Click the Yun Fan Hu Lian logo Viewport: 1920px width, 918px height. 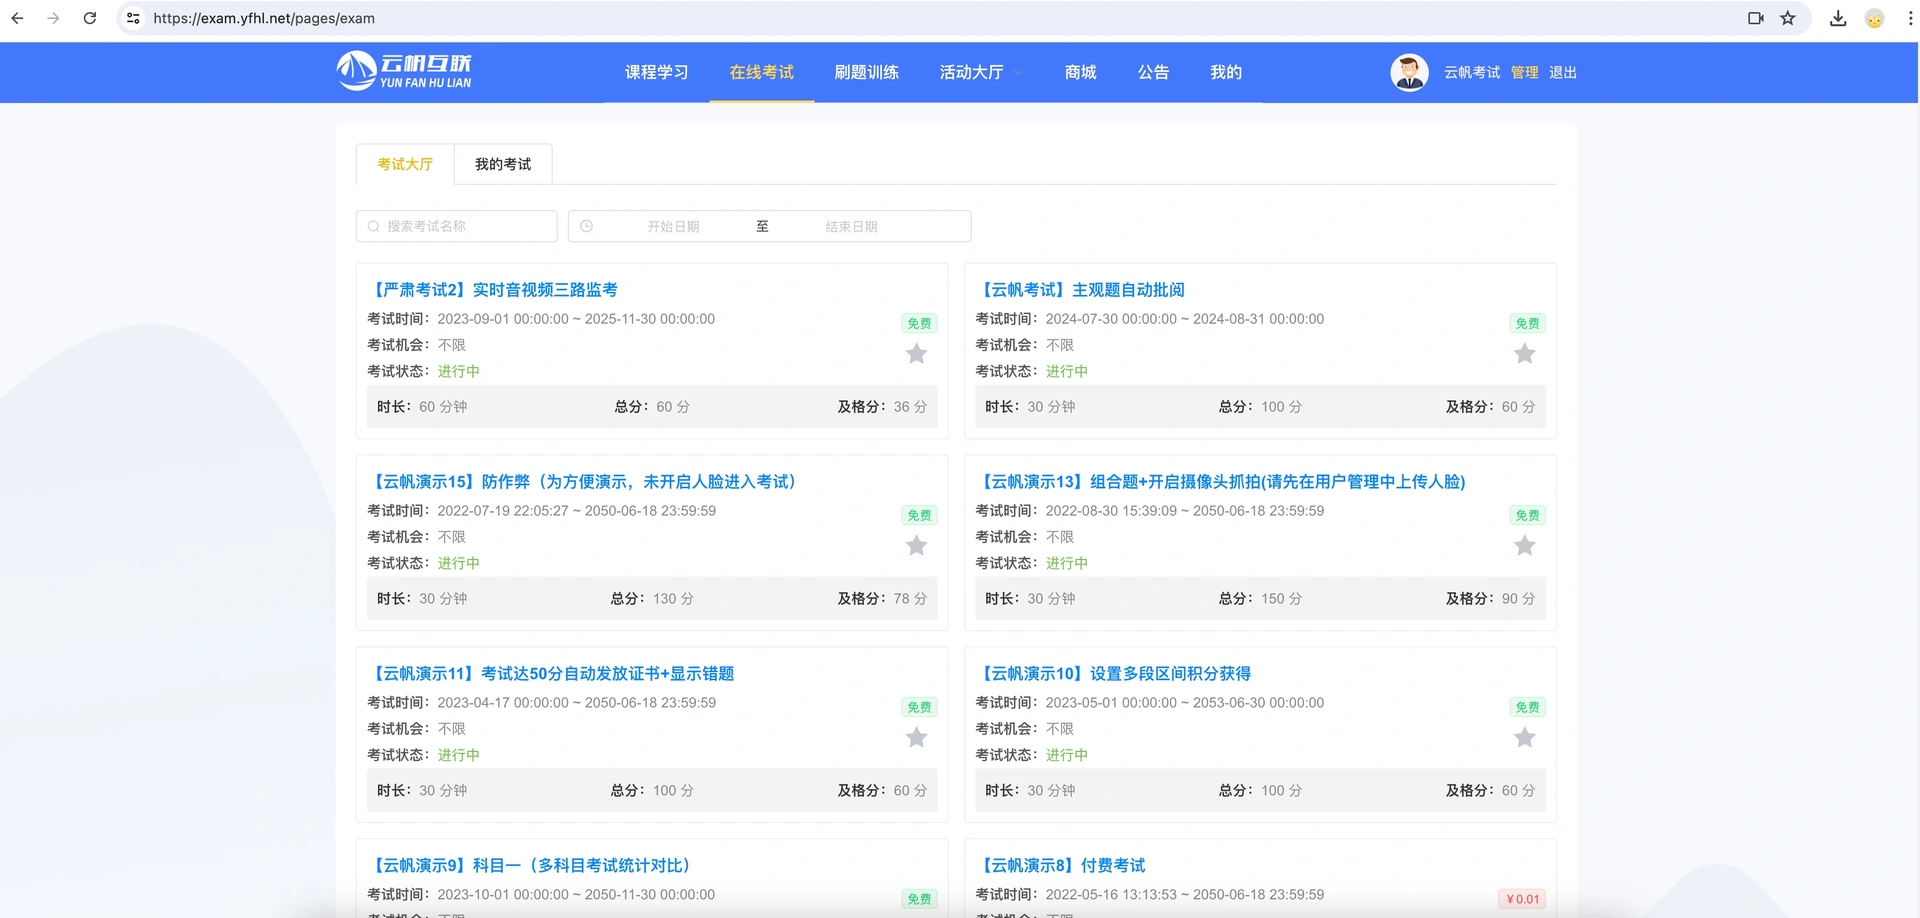[x=404, y=71]
